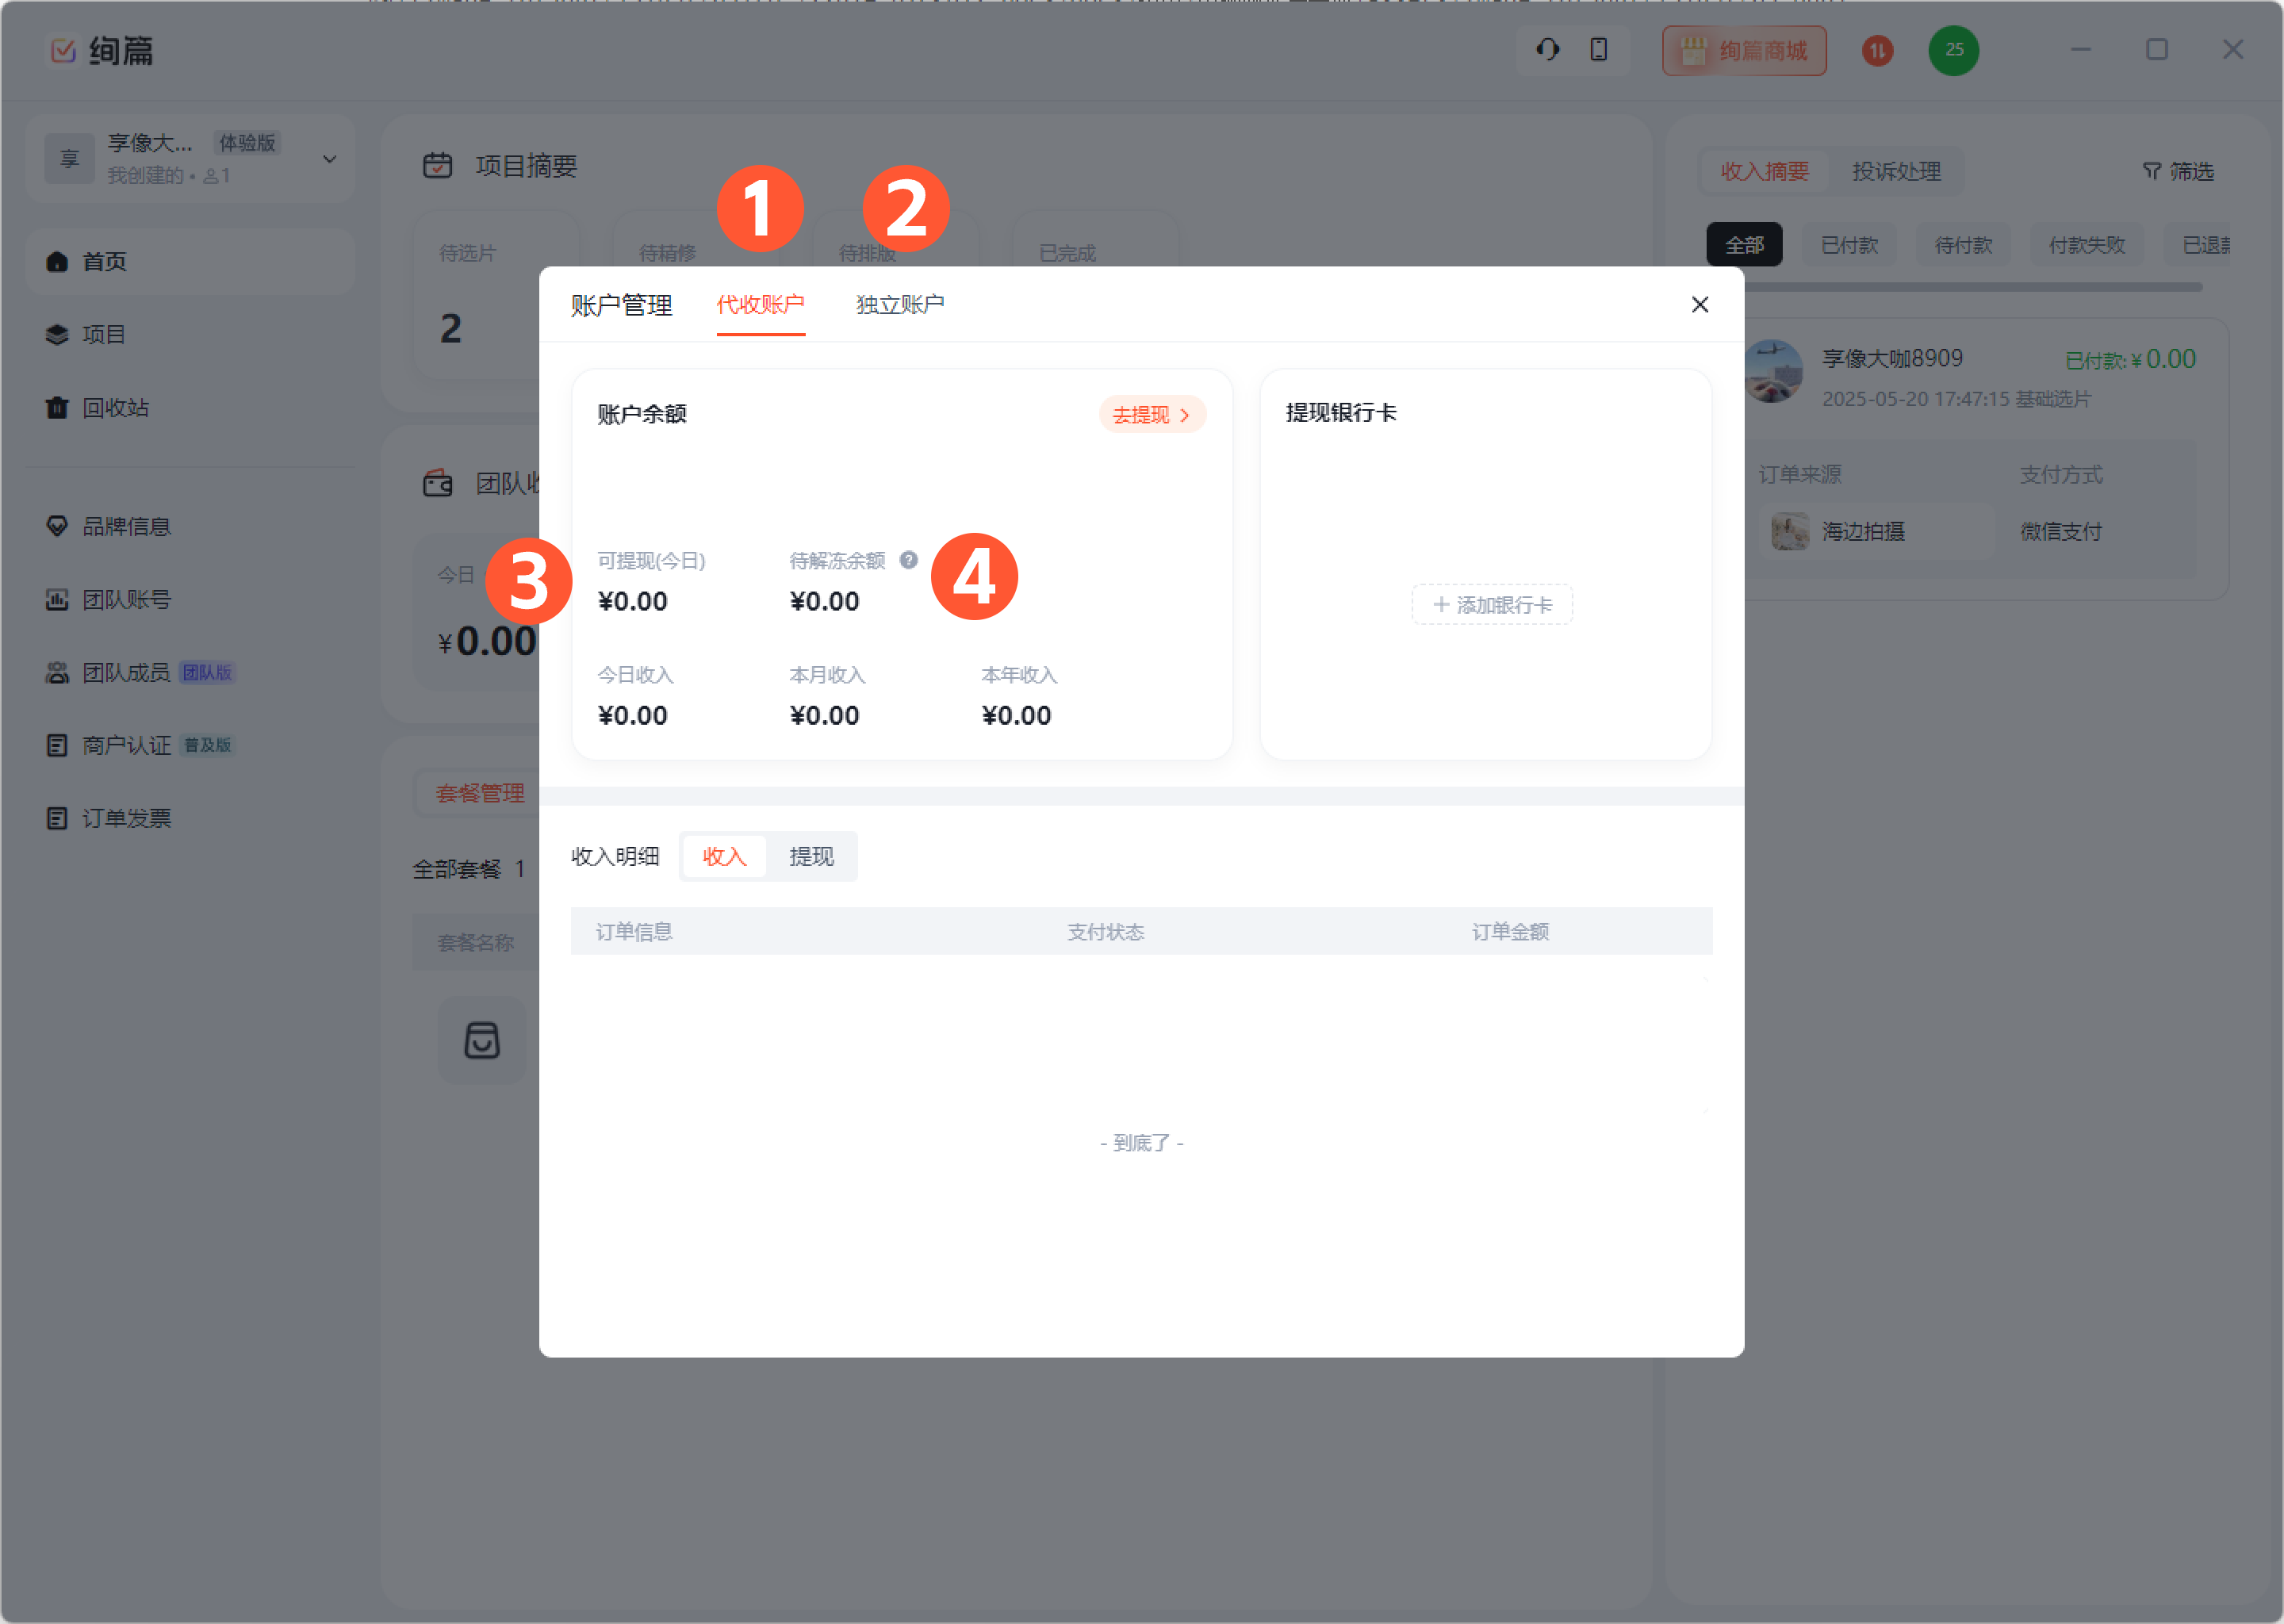Switch to 独立账户 tab
This screenshot has height=1624, width=2284.
click(899, 304)
